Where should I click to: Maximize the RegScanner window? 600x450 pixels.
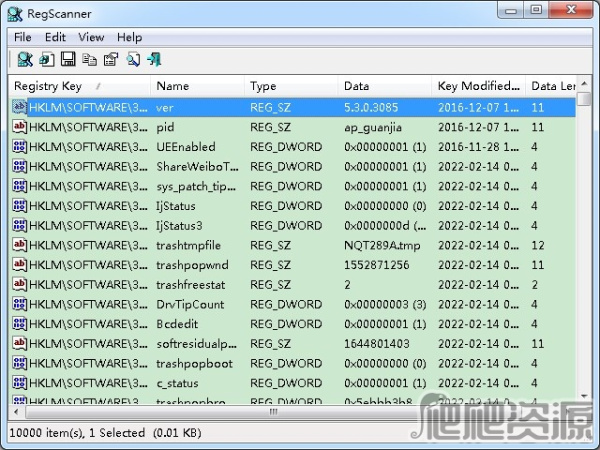point(536,10)
